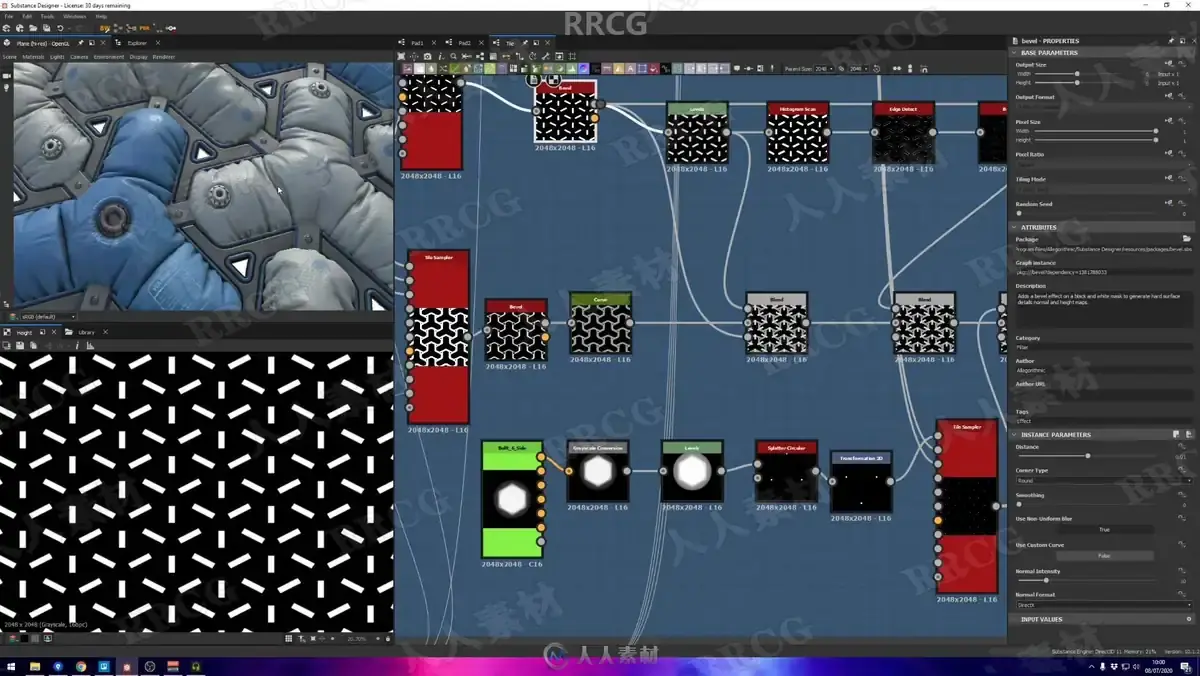Click the Graph instance path field

(x=1104, y=272)
